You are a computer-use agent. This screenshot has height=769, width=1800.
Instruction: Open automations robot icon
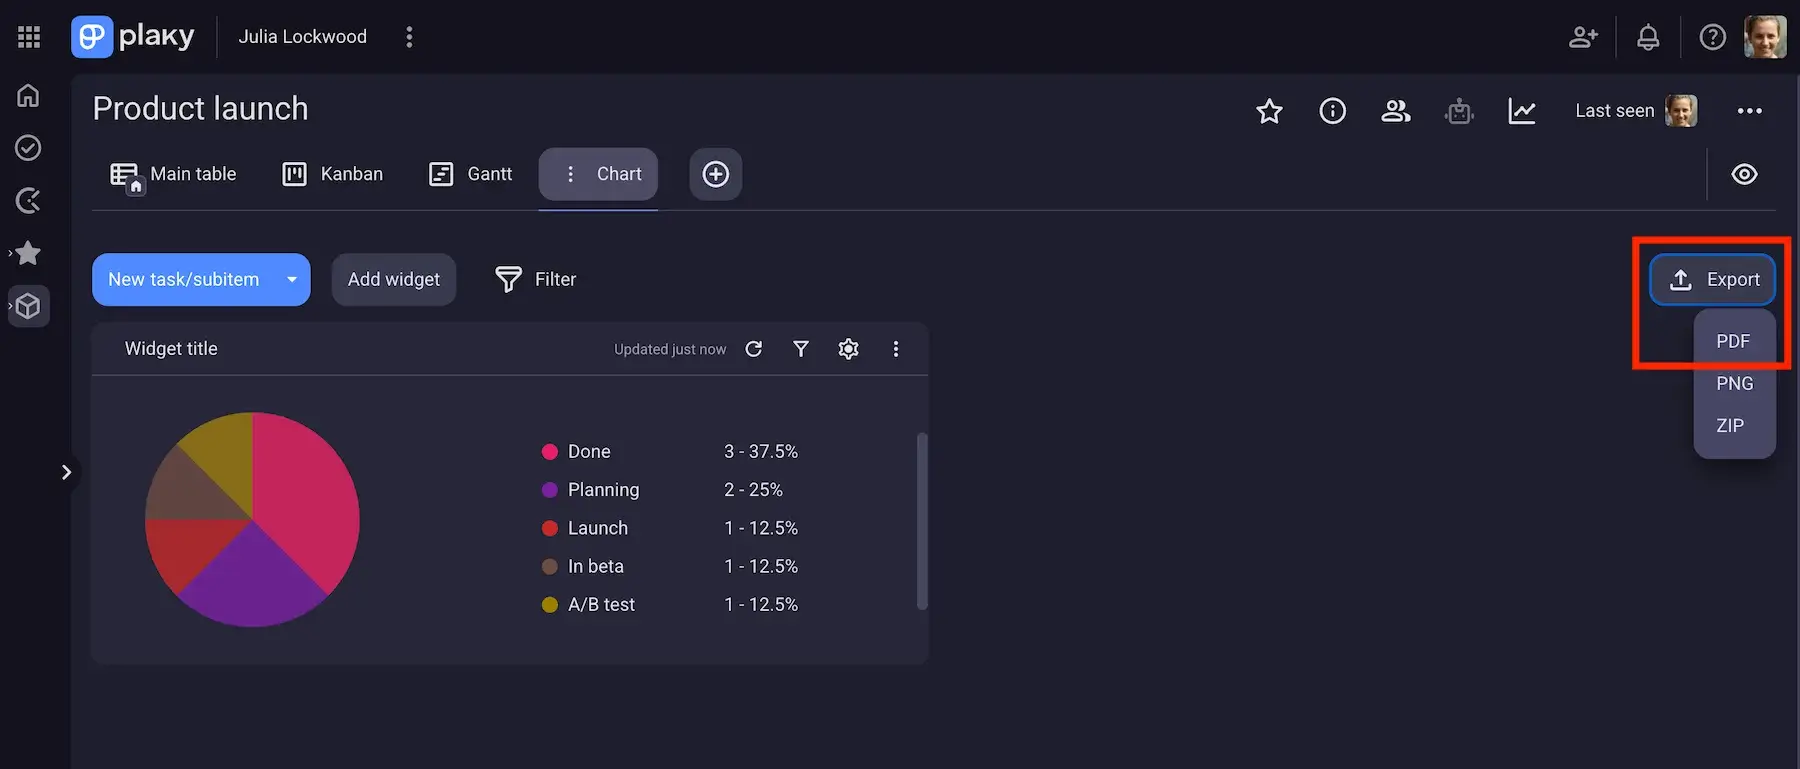[1459, 111]
